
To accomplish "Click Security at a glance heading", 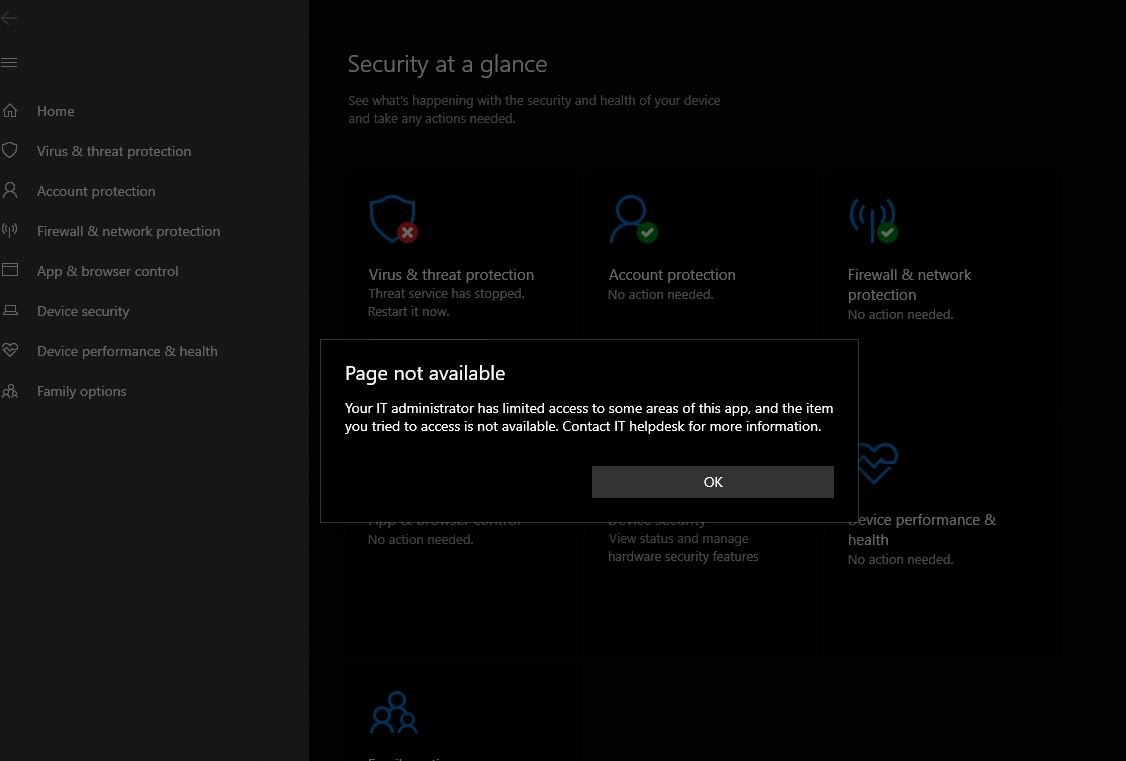I will 447,64.
